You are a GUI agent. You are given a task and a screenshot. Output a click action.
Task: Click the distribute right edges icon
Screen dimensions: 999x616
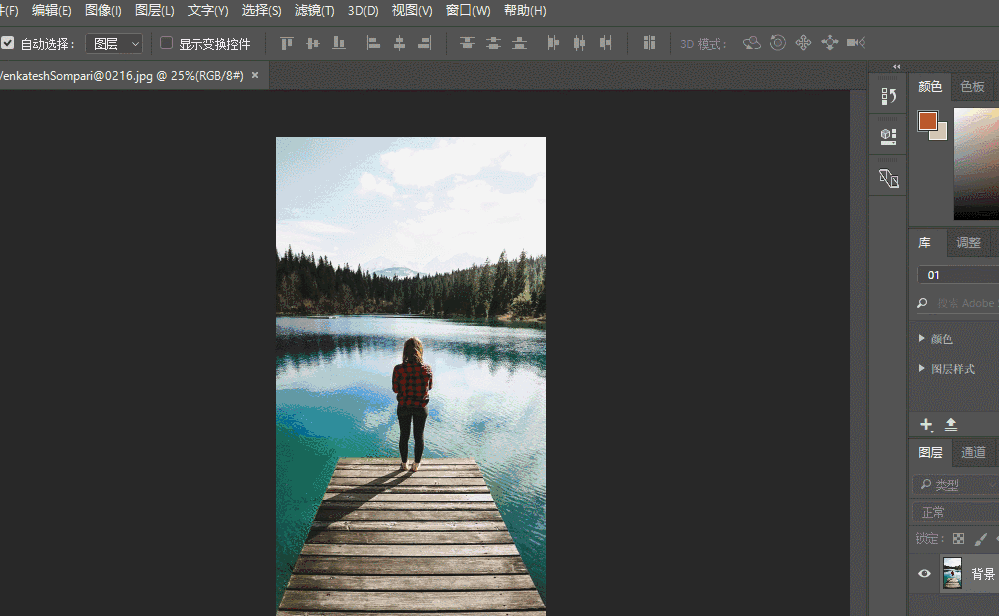tap(605, 43)
